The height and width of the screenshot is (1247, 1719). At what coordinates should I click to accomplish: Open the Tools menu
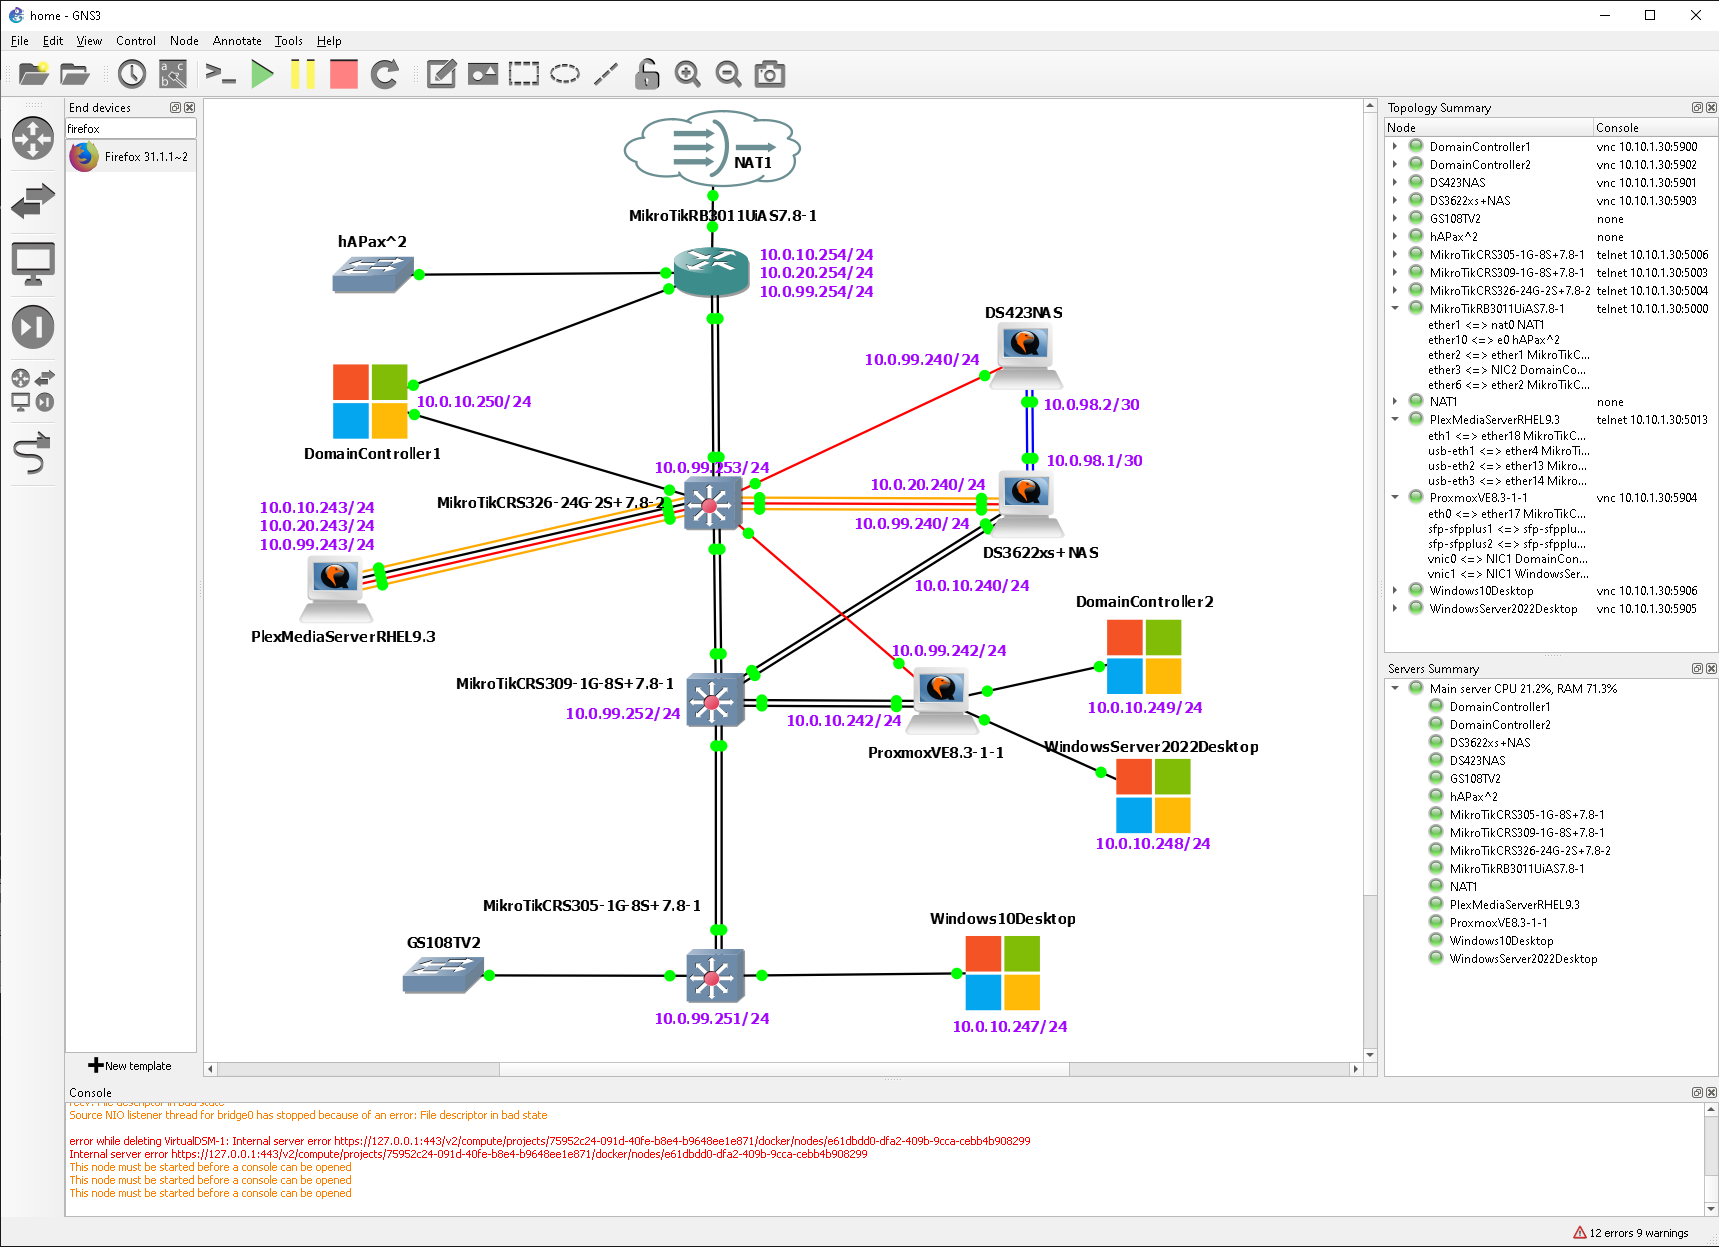click(289, 41)
